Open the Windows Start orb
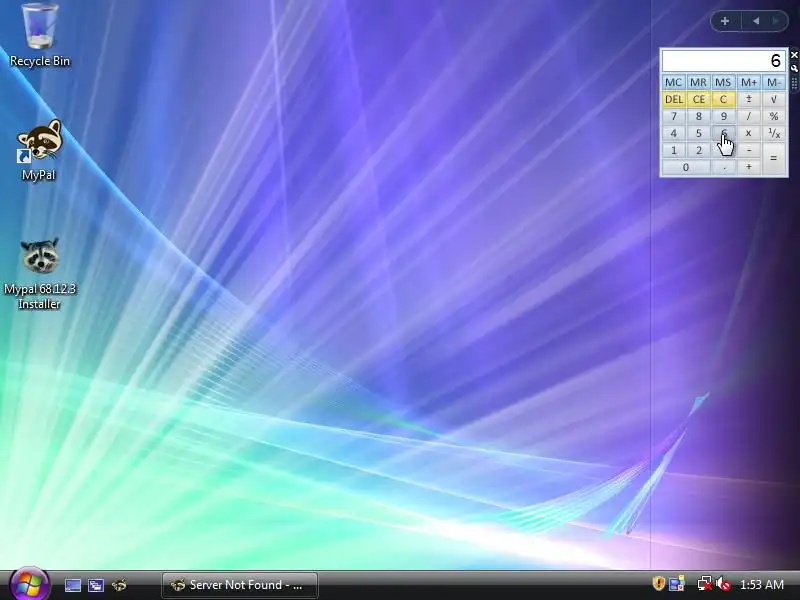 click(x=29, y=584)
